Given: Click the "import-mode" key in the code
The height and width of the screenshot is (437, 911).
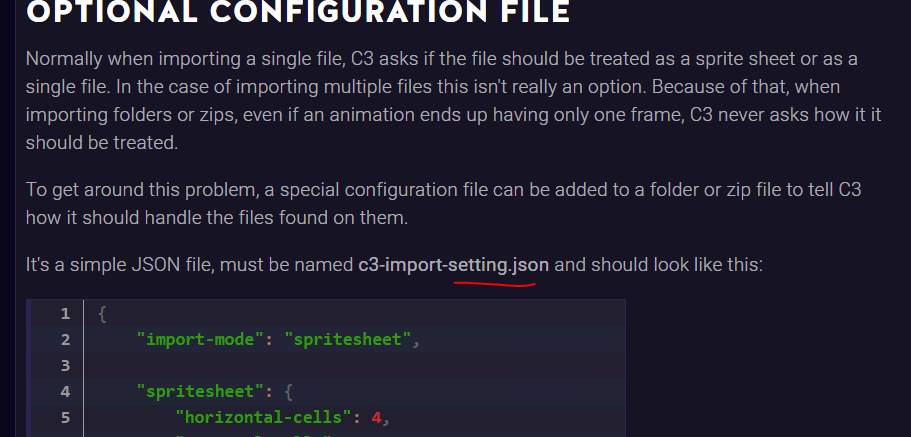Looking at the screenshot, I should point(200,339).
